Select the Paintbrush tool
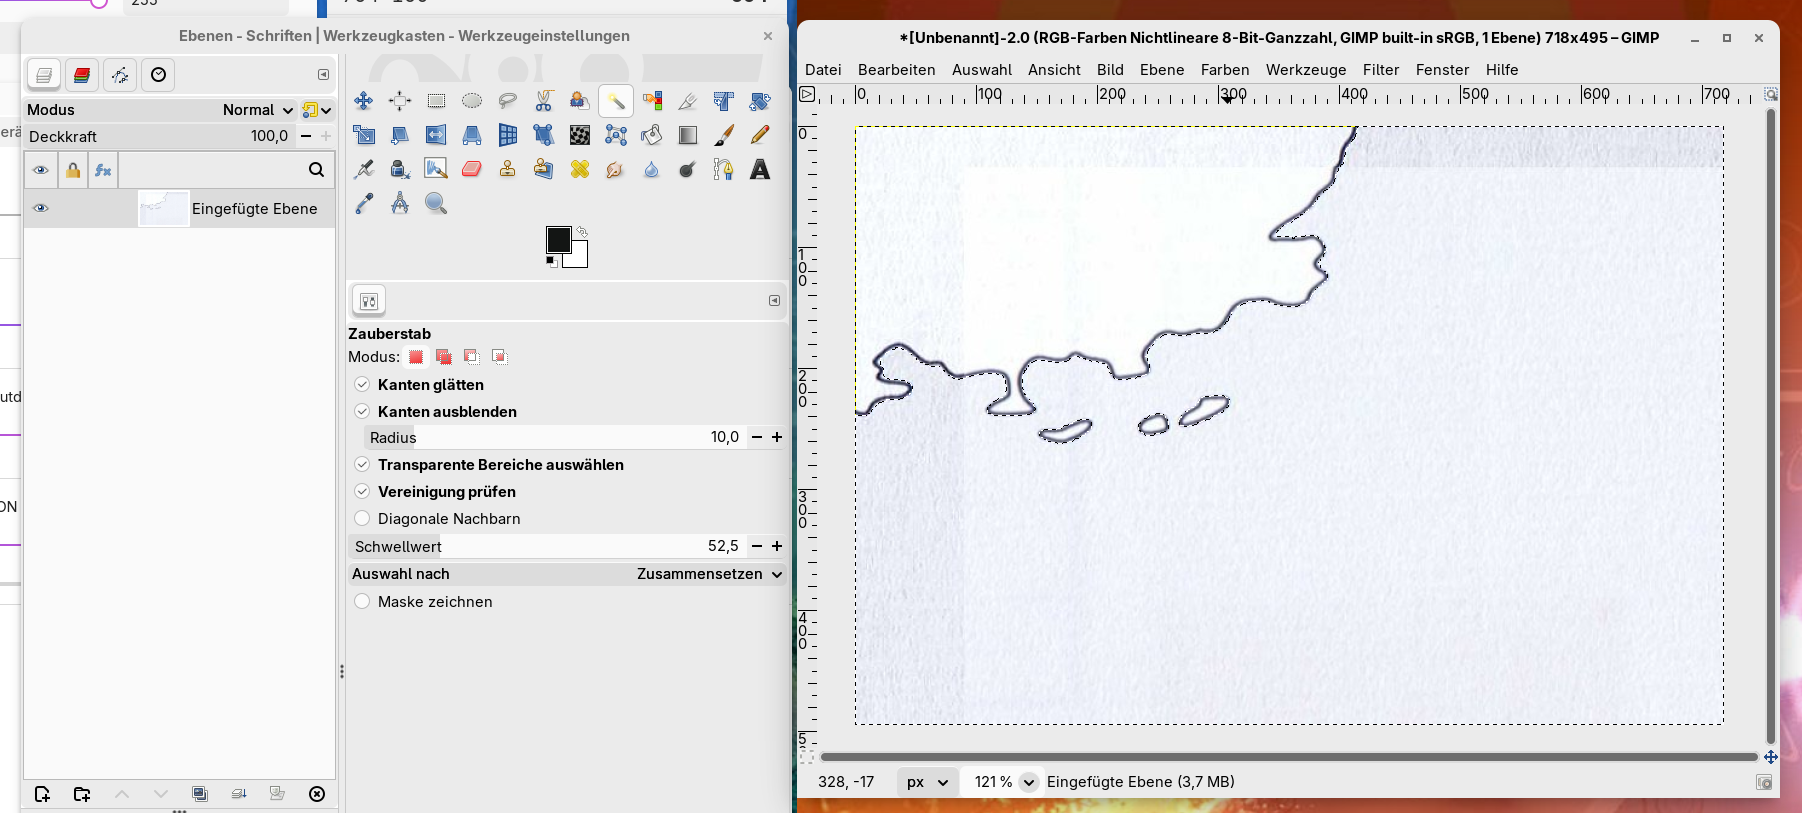Image resolution: width=1802 pixels, height=813 pixels. click(x=724, y=135)
